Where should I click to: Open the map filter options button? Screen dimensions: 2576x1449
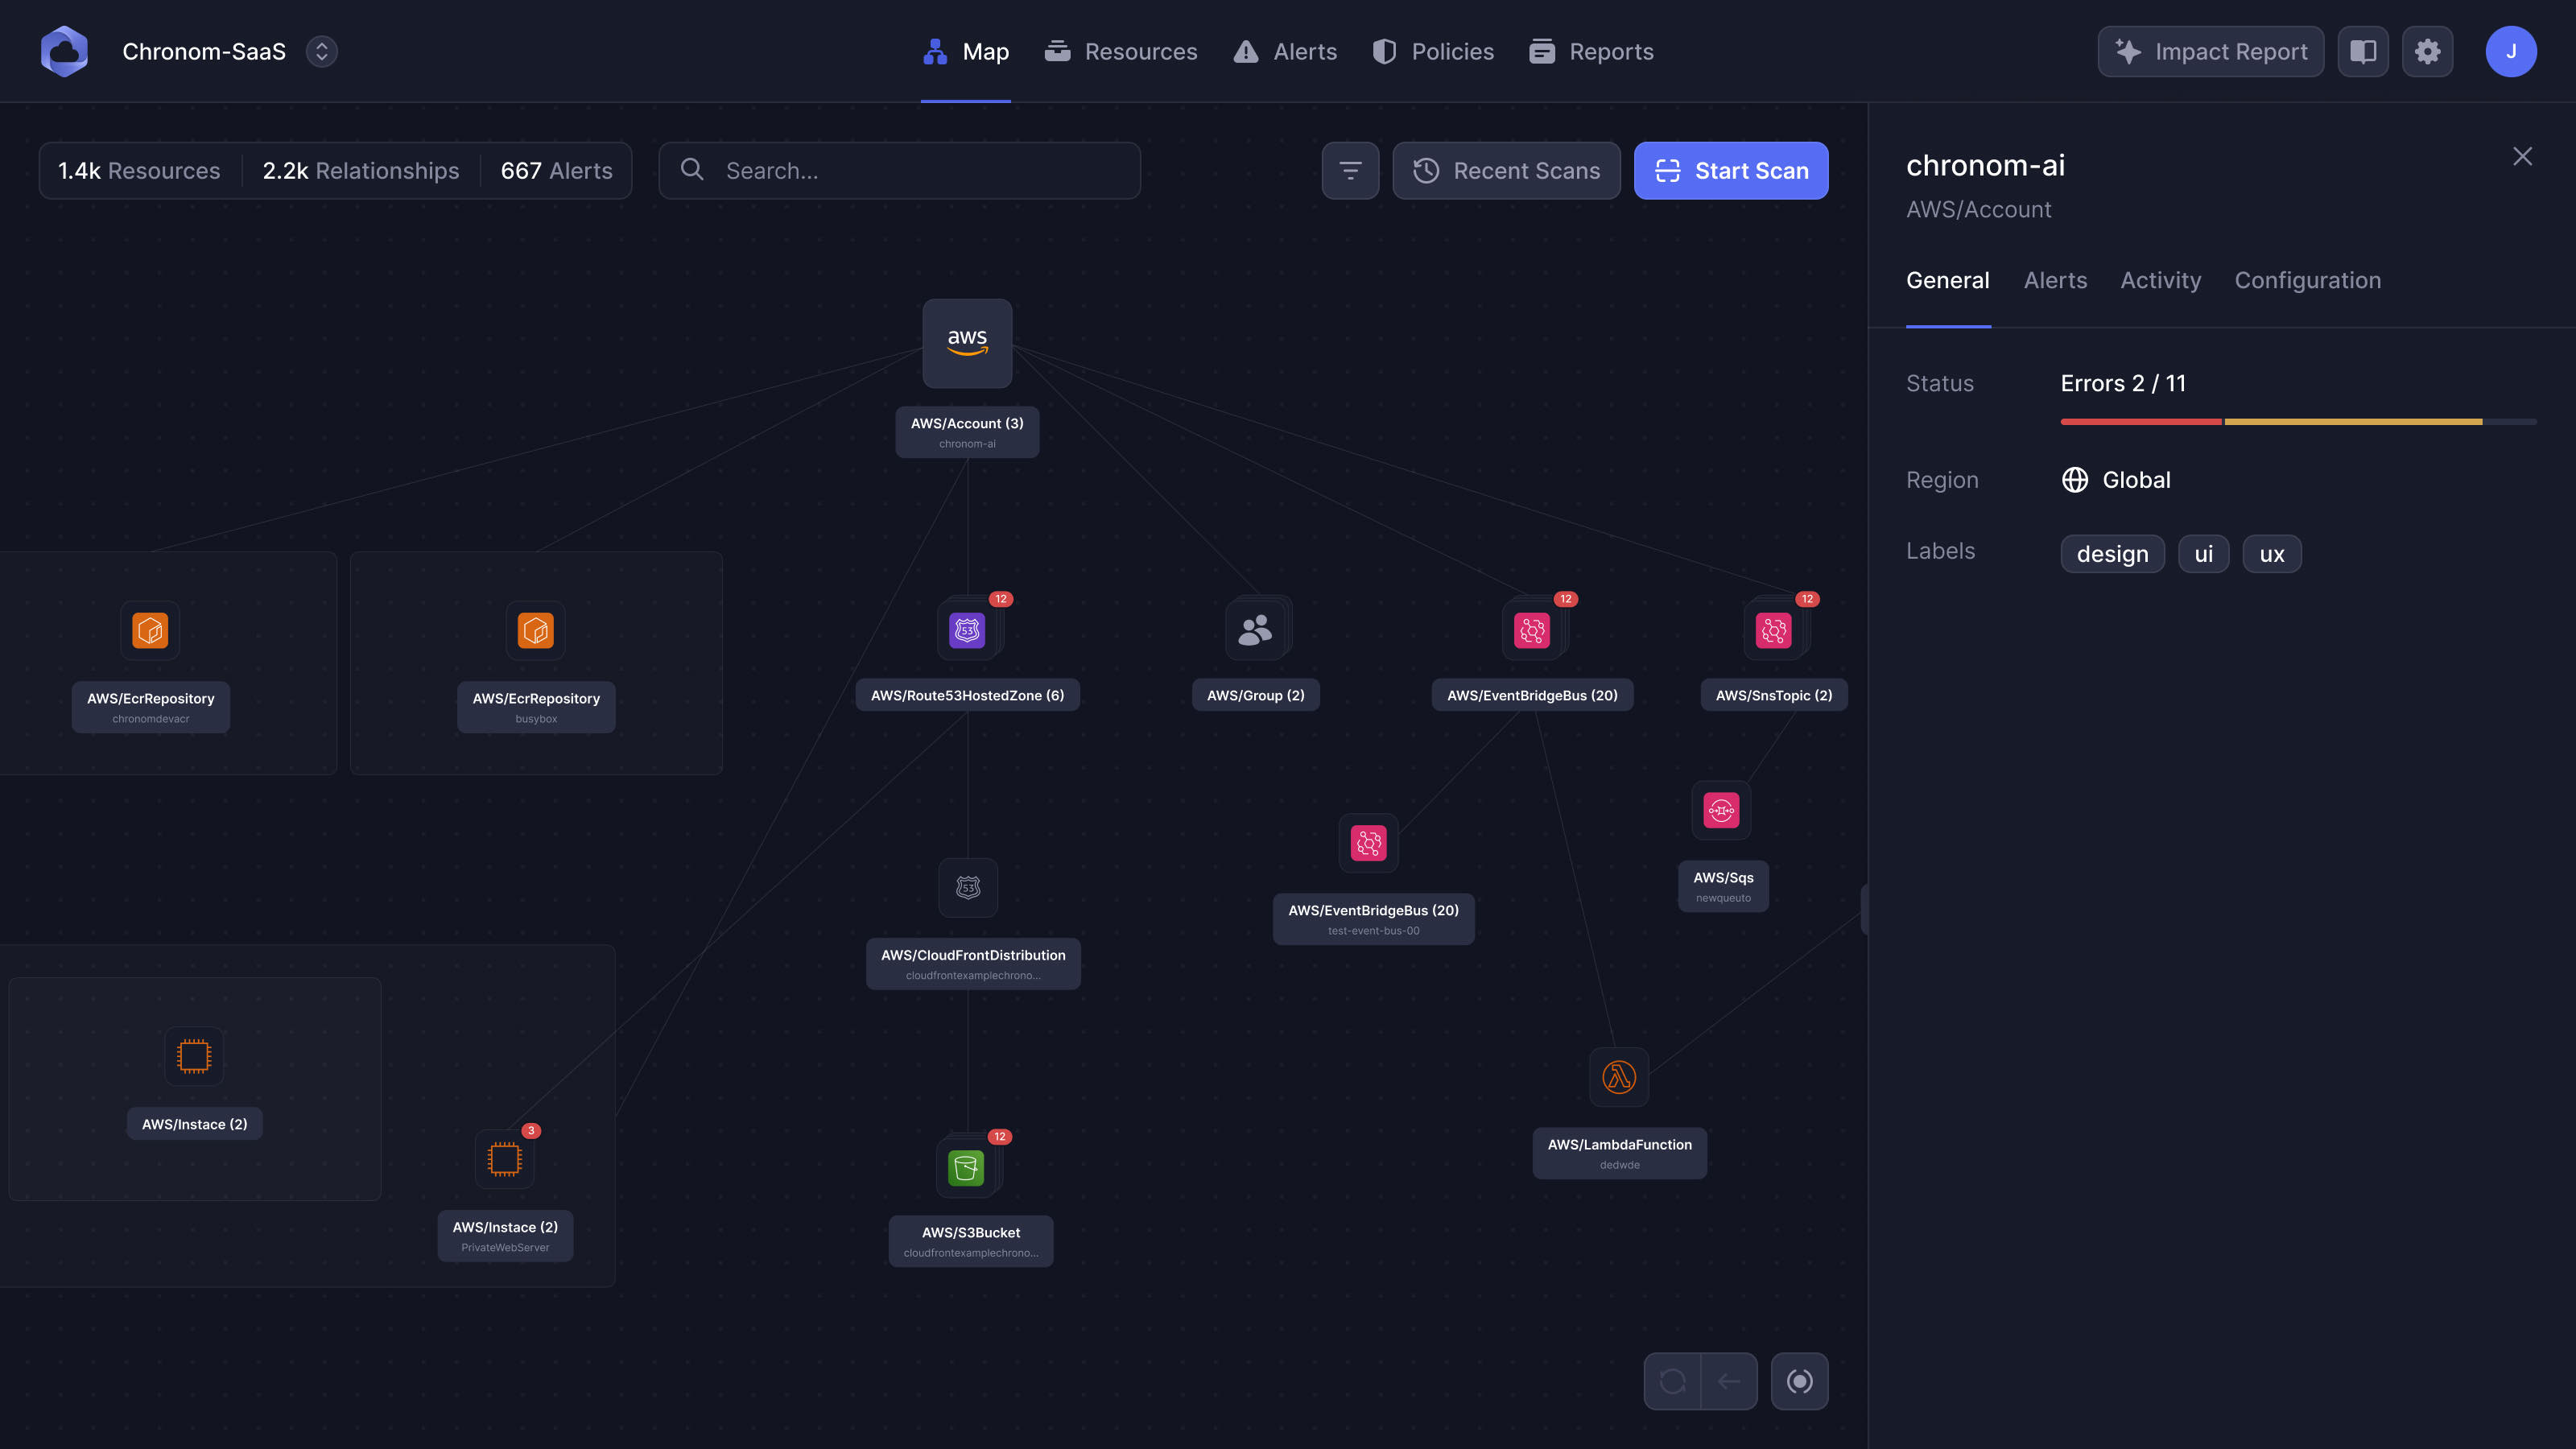[x=1350, y=171]
